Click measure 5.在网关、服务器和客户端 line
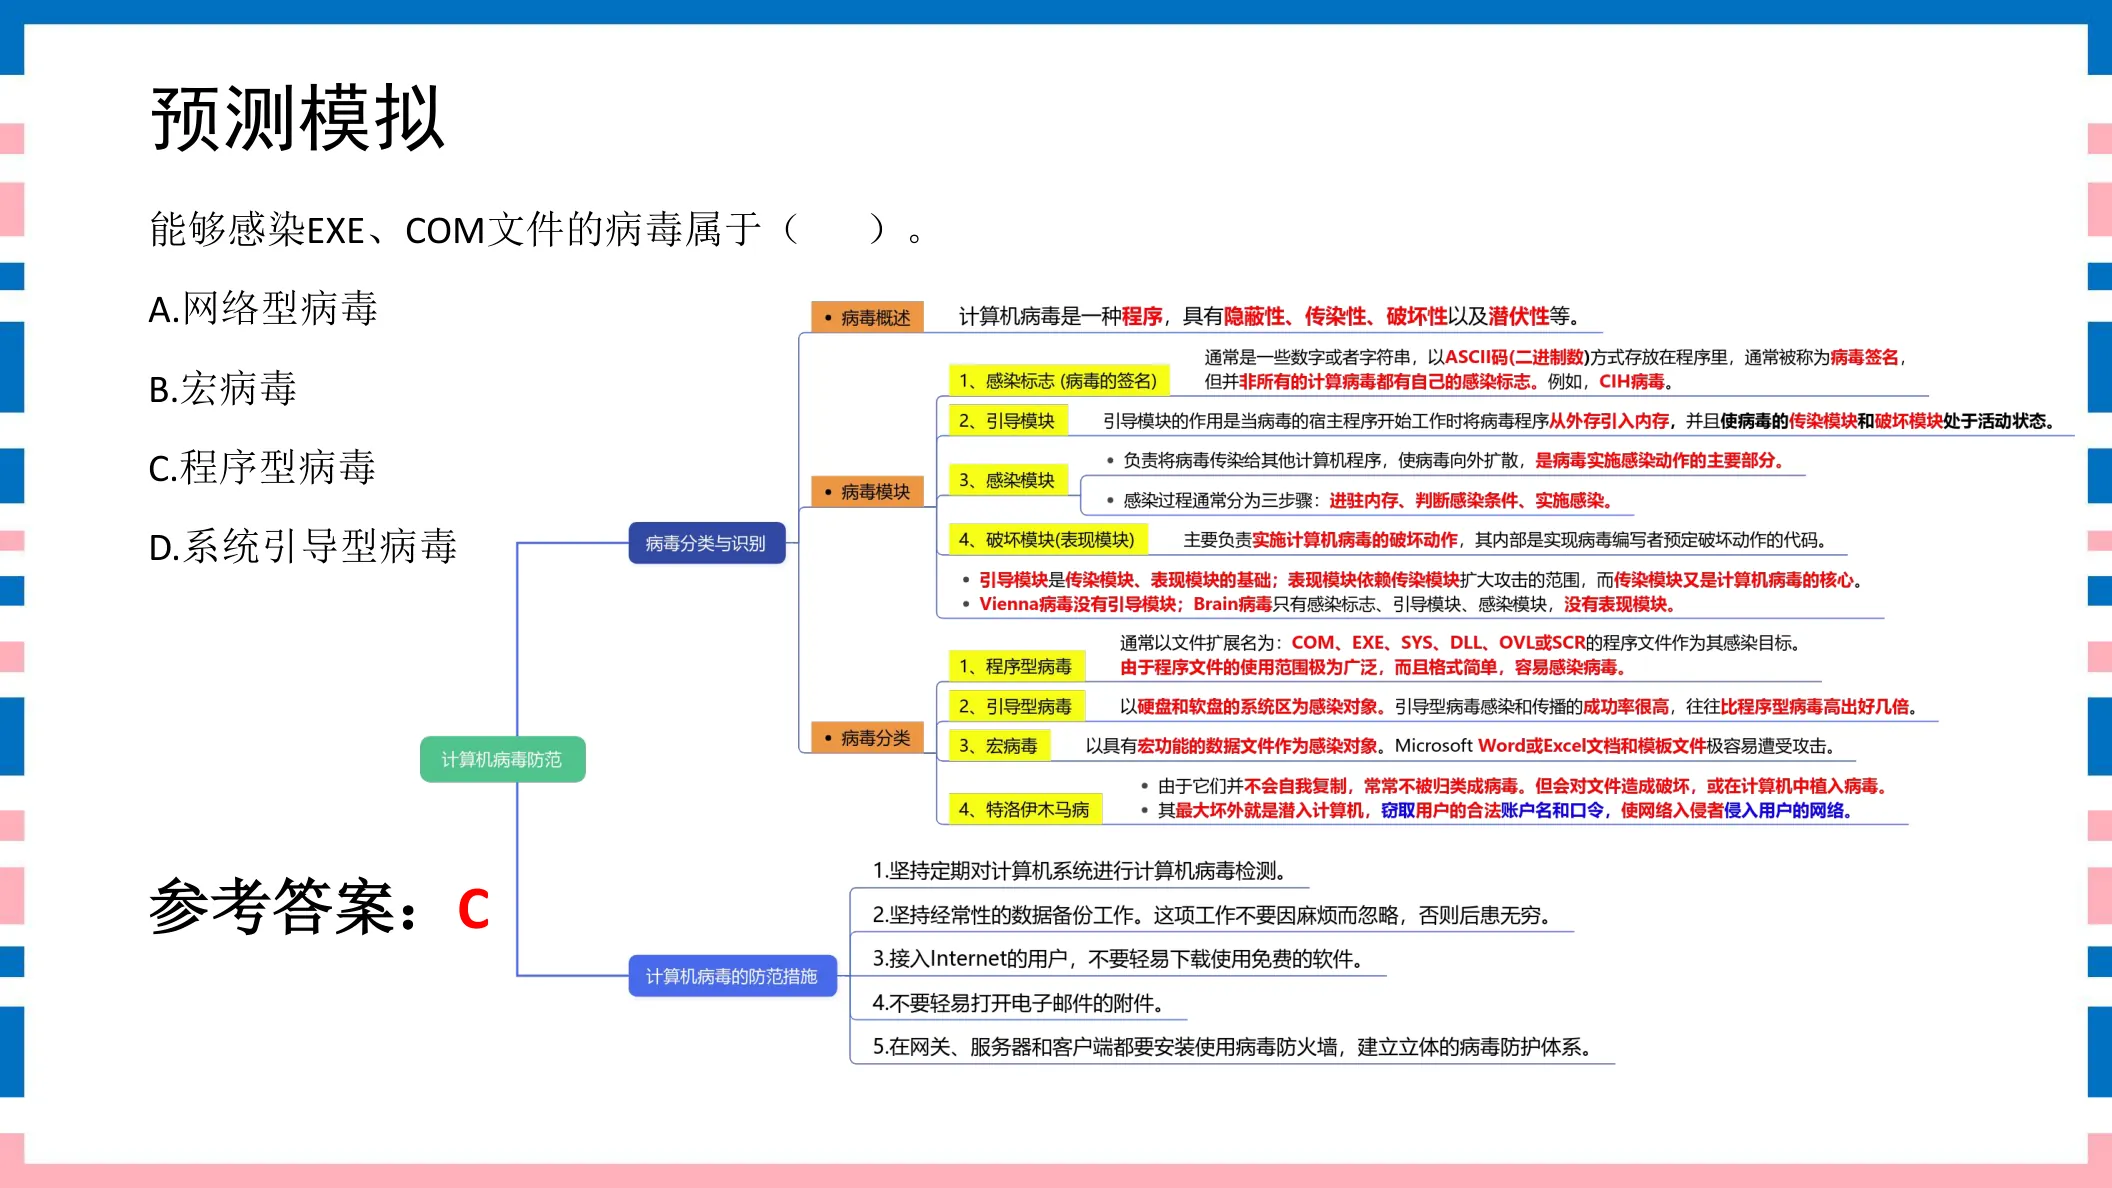The height and width of the screenshot is (1188, 2112). tap(1232, 1047)
